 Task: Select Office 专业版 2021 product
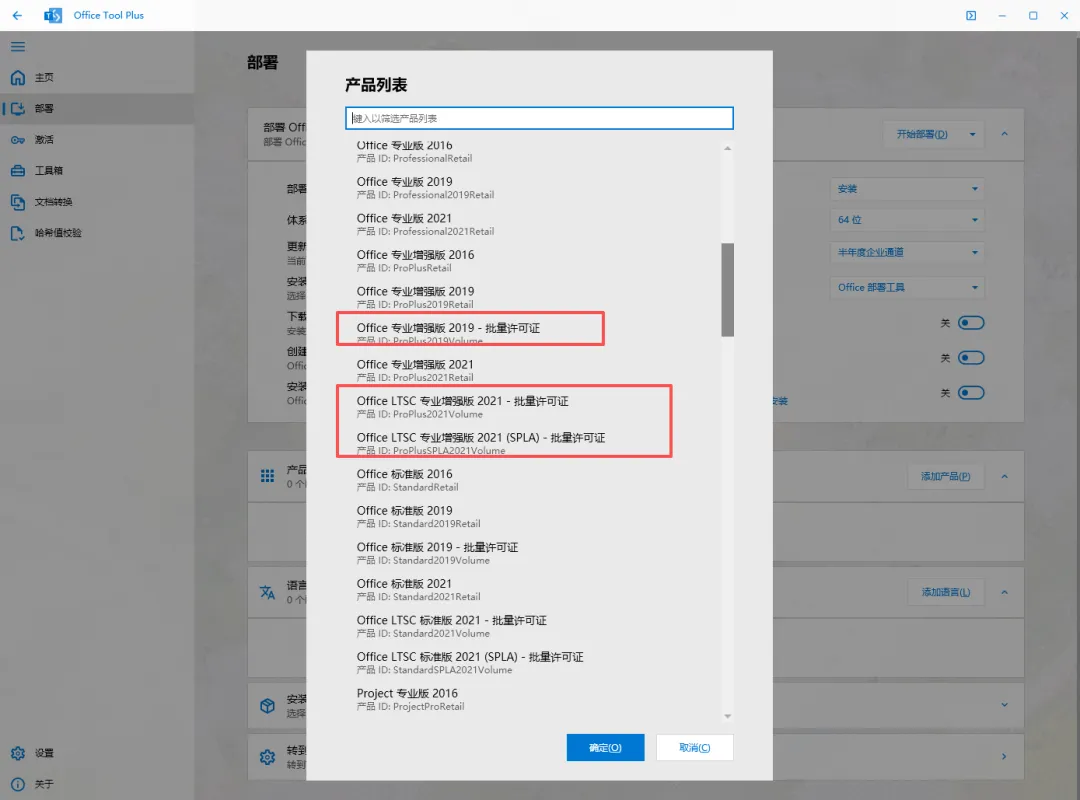532,224
